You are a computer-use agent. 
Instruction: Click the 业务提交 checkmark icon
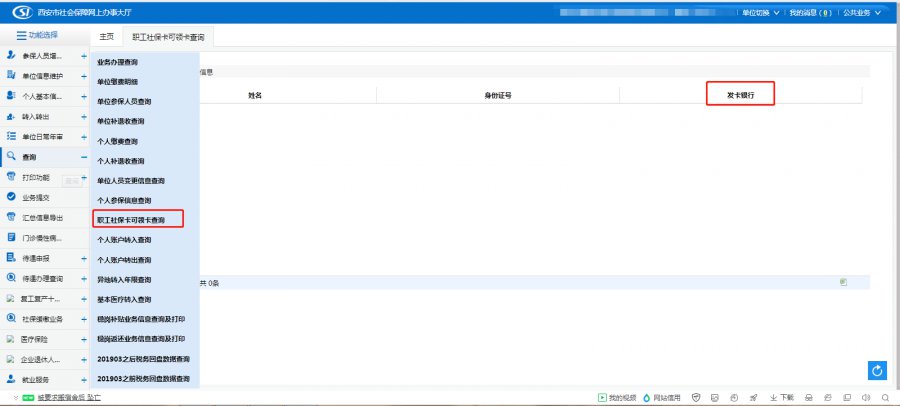(10, 198)
